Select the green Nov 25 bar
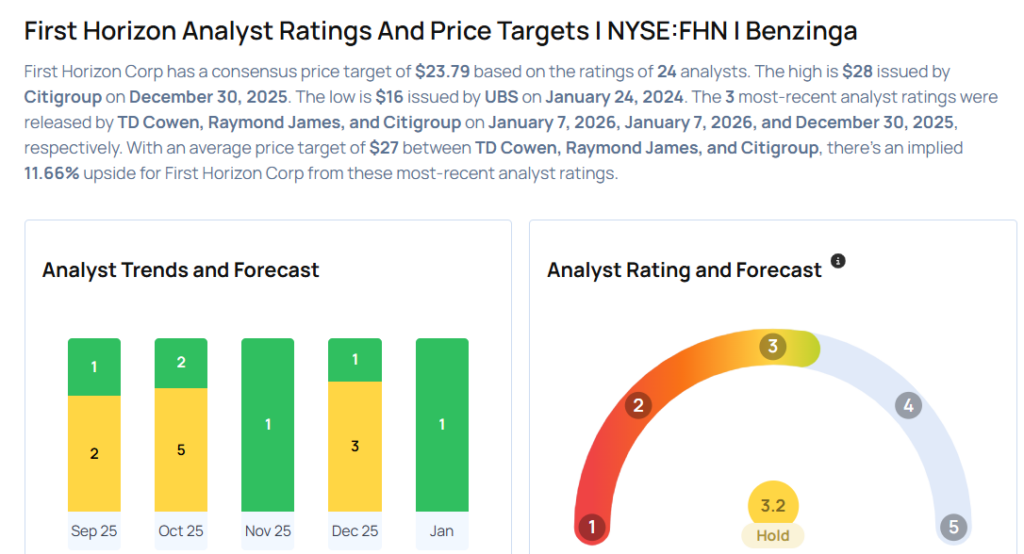This screenshot has width=1024, height=554. [268, 425]
